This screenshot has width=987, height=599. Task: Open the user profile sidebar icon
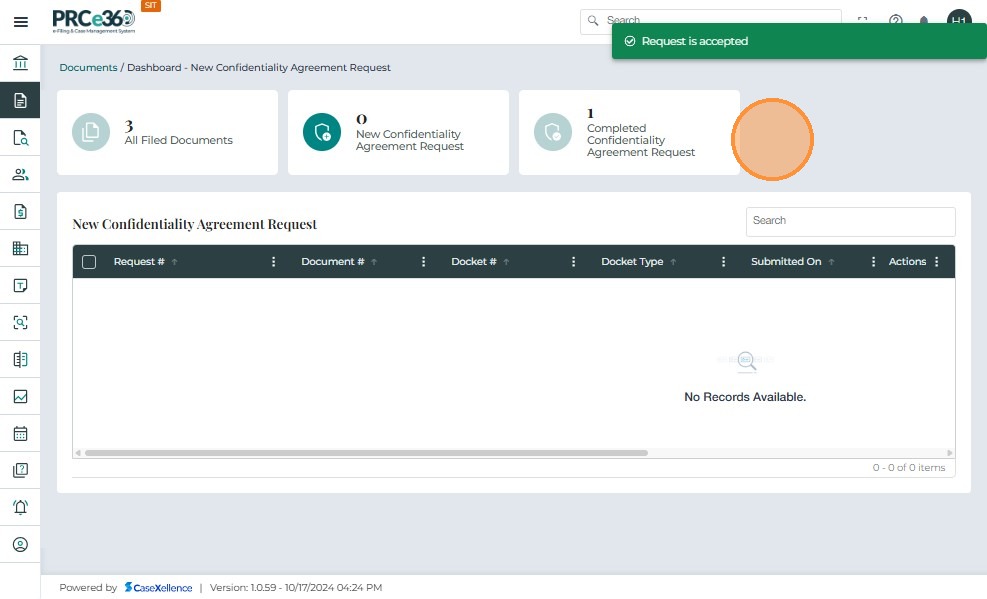coord(20,544)
